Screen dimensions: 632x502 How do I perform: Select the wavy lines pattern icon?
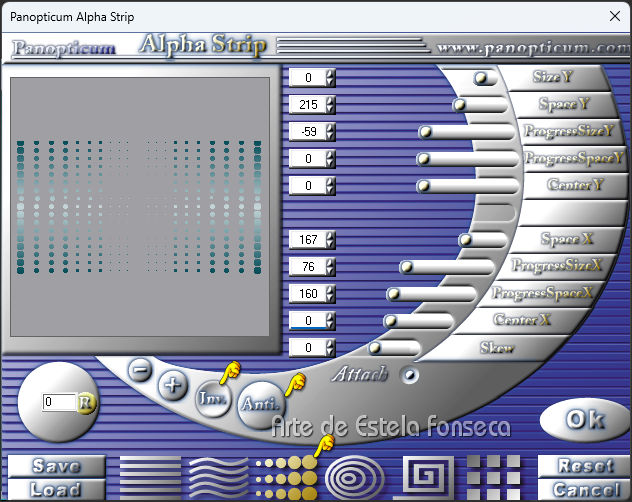coord(219,478)
